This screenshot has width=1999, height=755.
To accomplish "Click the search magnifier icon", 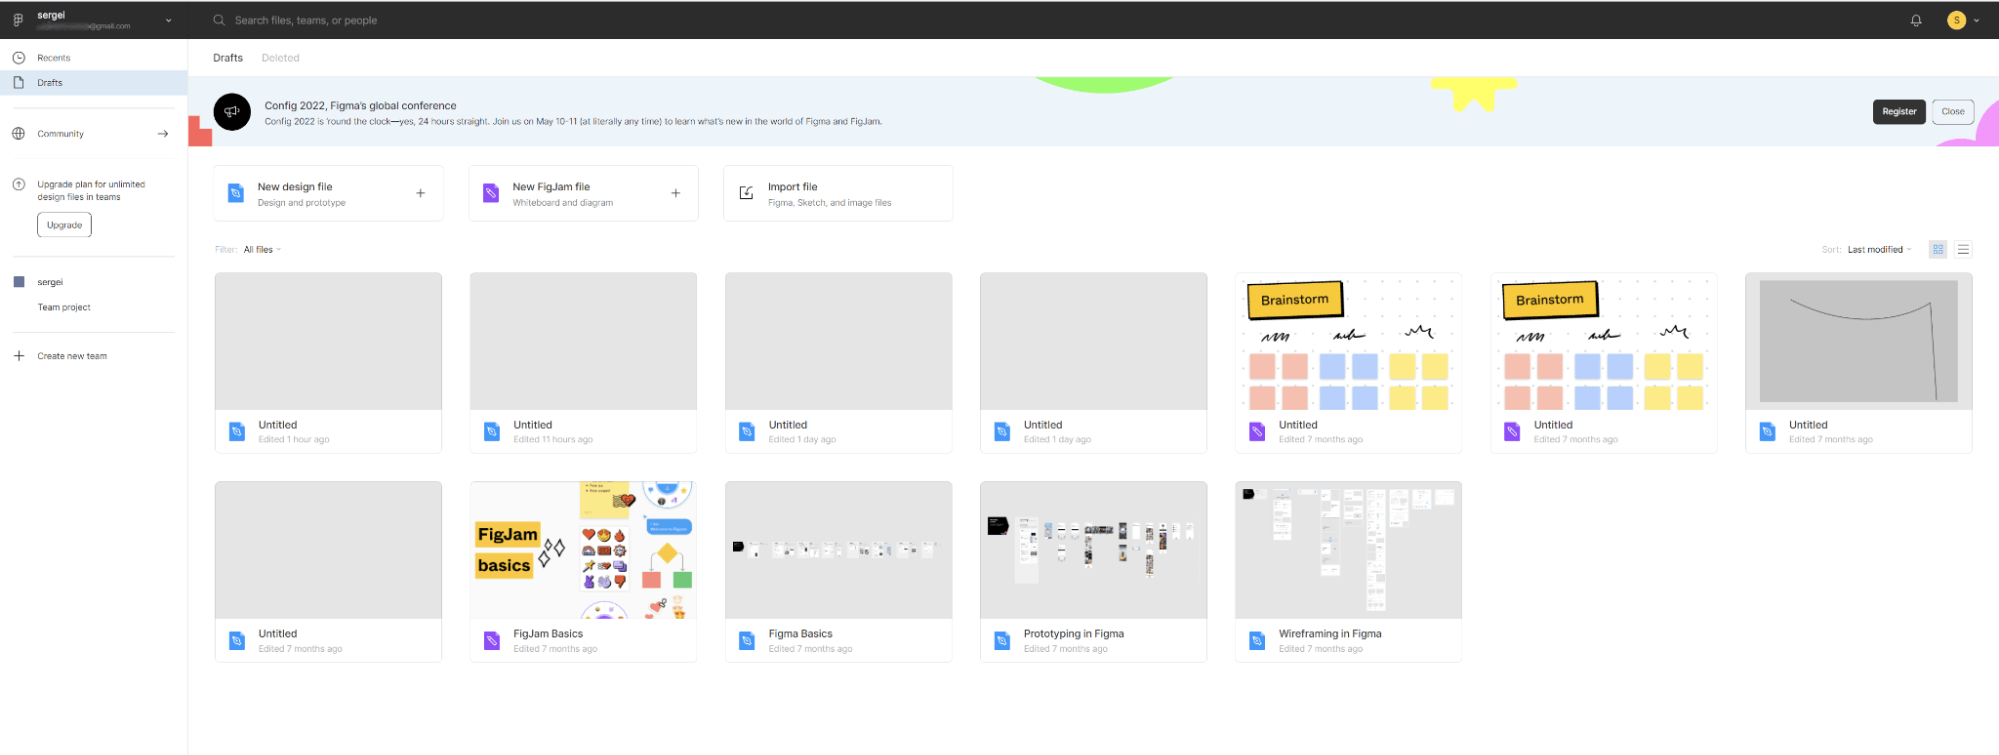I will [x=219, y=20].
